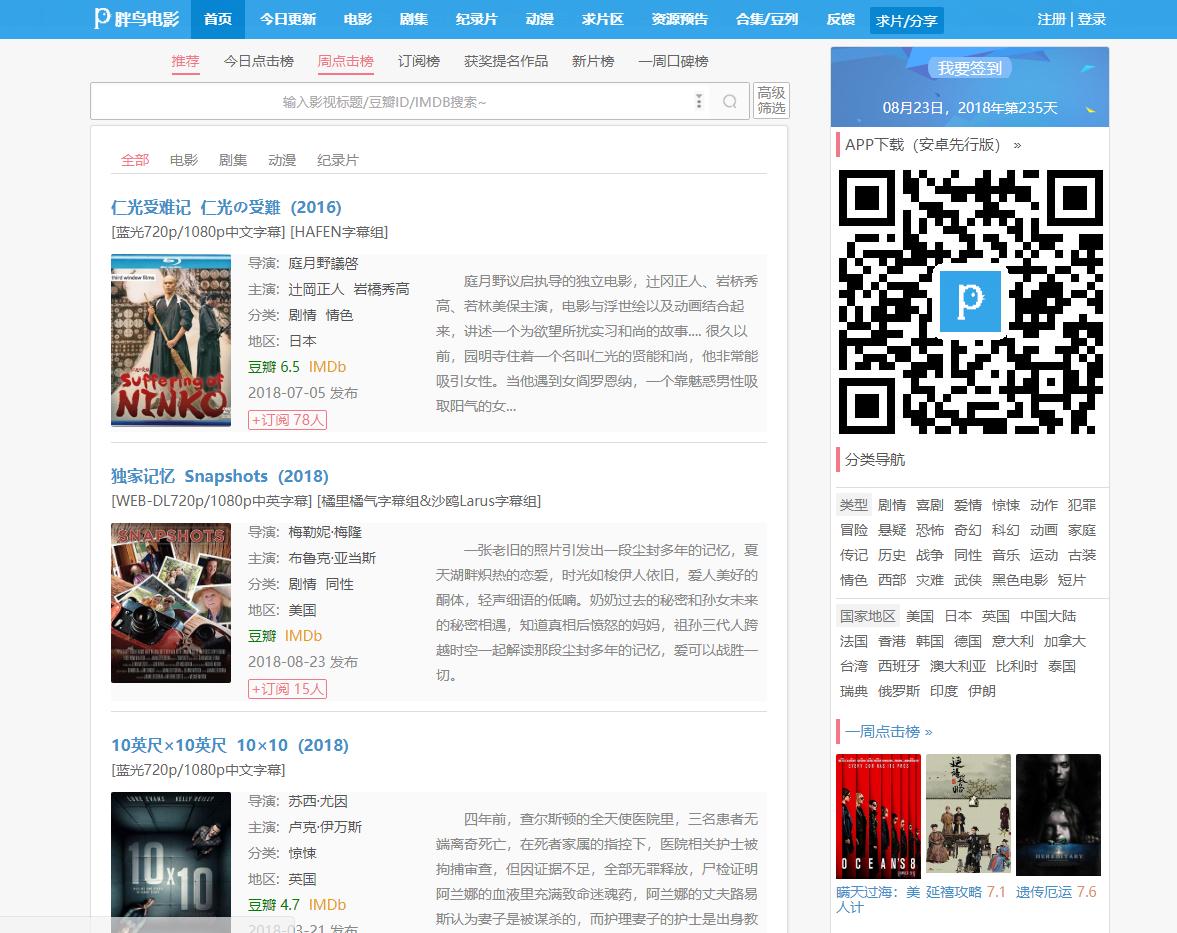The height and width of the screenshot is (933, 1177).
Task: Click the search magnifier icon
Action: [x=730, y=101]
